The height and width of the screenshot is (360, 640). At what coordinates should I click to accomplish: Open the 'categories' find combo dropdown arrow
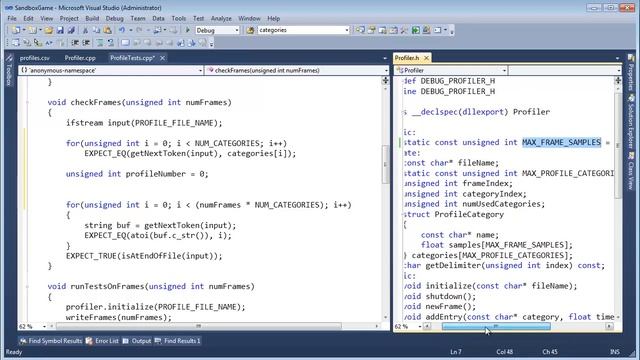pos(347,30)
